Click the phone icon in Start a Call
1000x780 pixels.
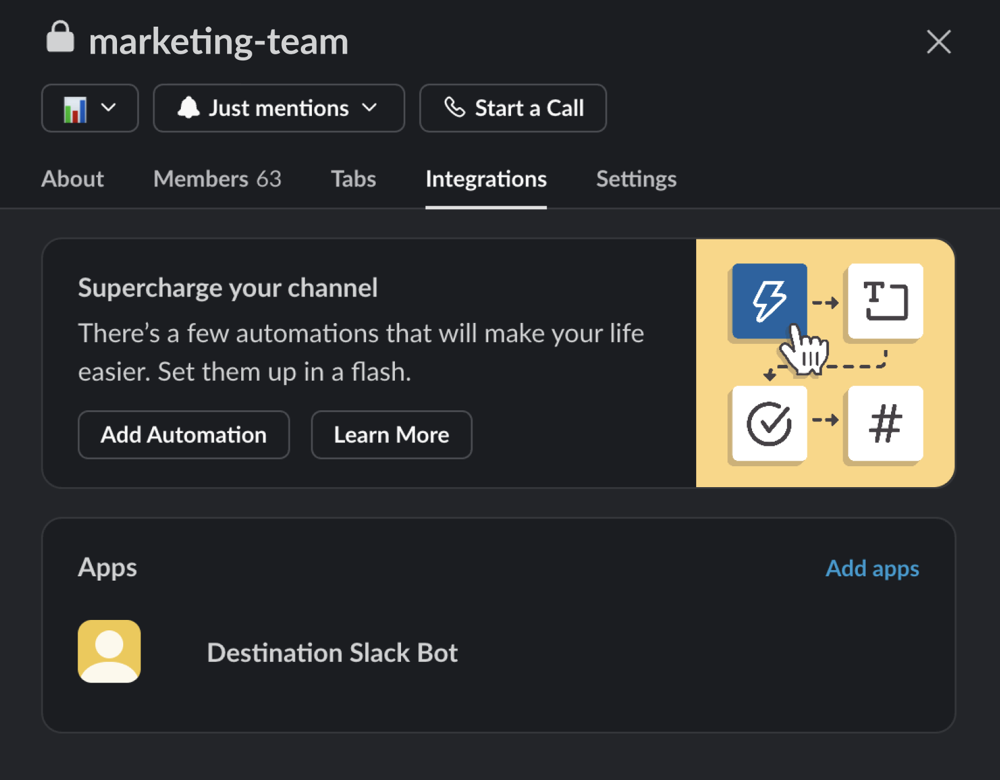pos(457,108)
